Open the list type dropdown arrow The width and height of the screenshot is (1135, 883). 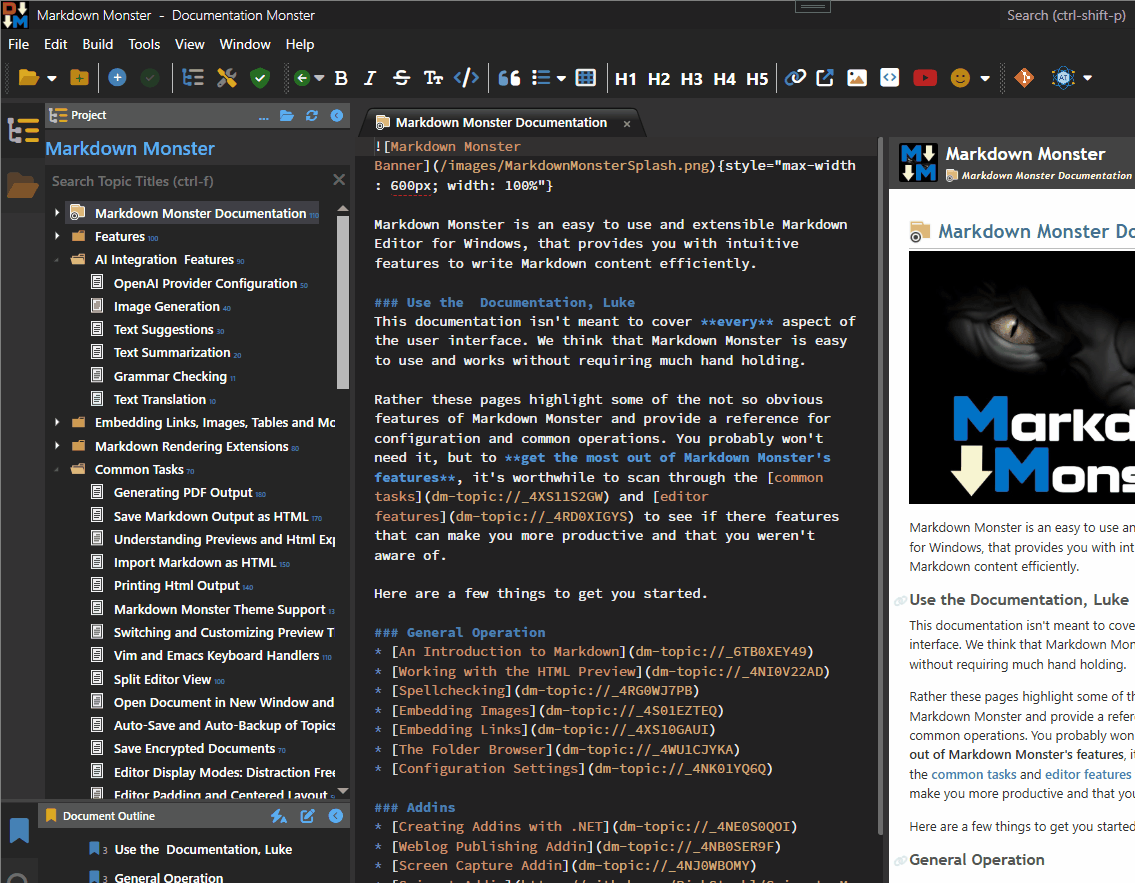[561, 78]
